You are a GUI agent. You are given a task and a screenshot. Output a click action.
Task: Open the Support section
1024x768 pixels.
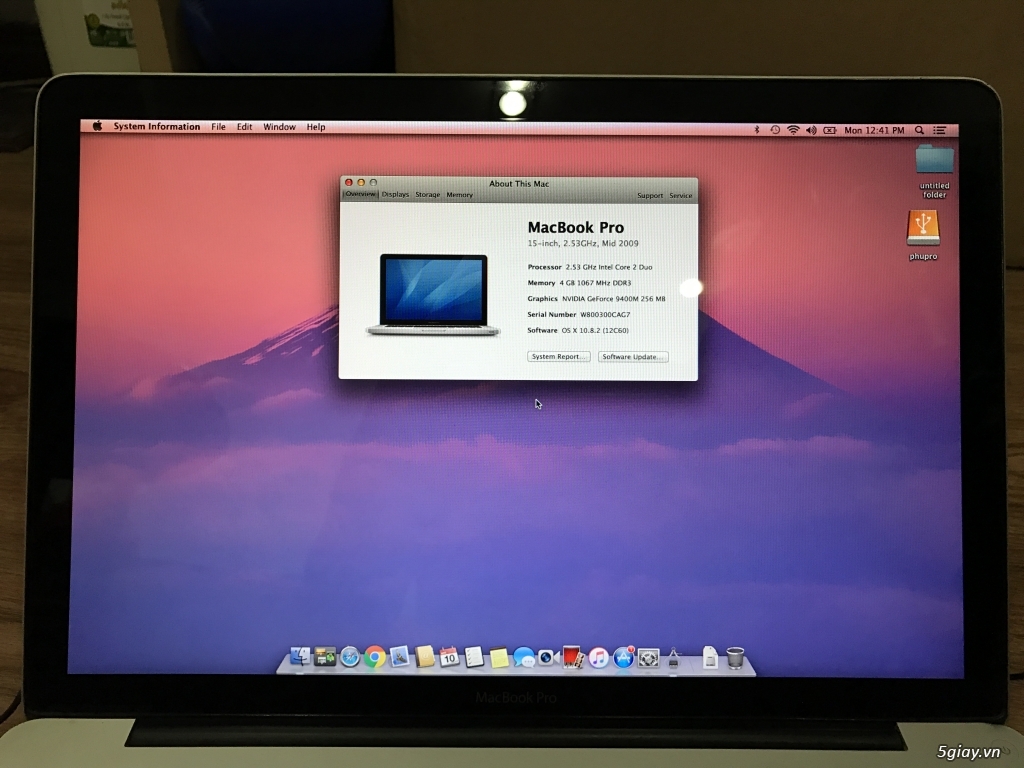pyautogui.click(x=650, y=195)
